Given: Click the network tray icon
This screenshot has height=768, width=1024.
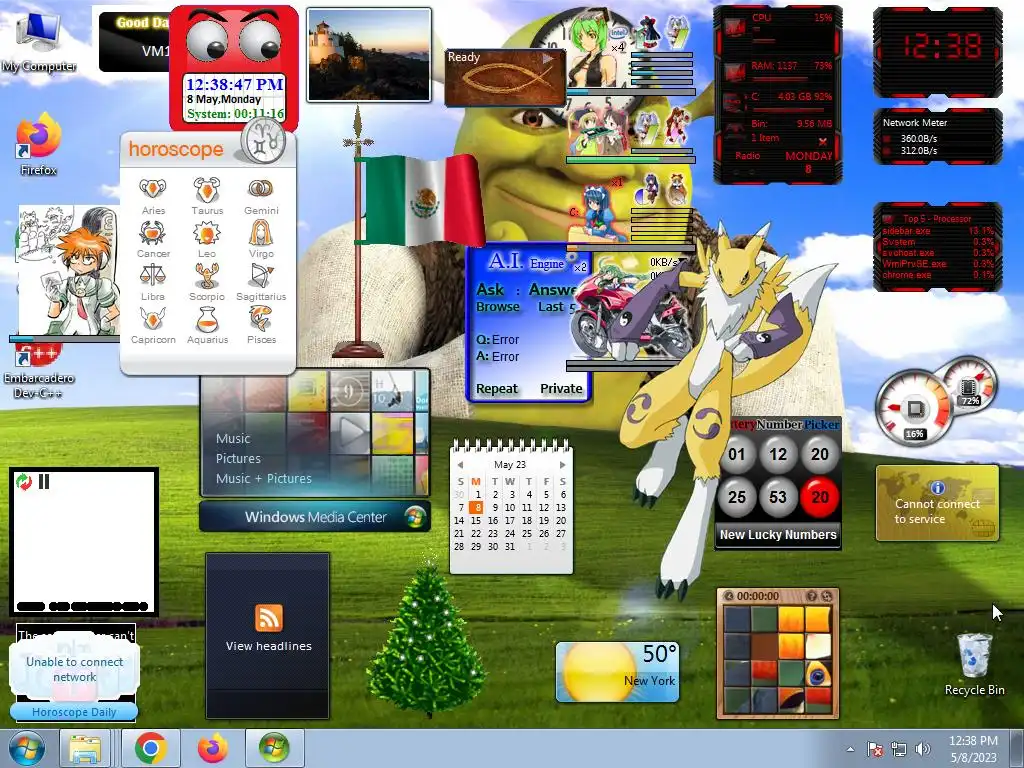Looking at the screenshot, I should (899, 749).
